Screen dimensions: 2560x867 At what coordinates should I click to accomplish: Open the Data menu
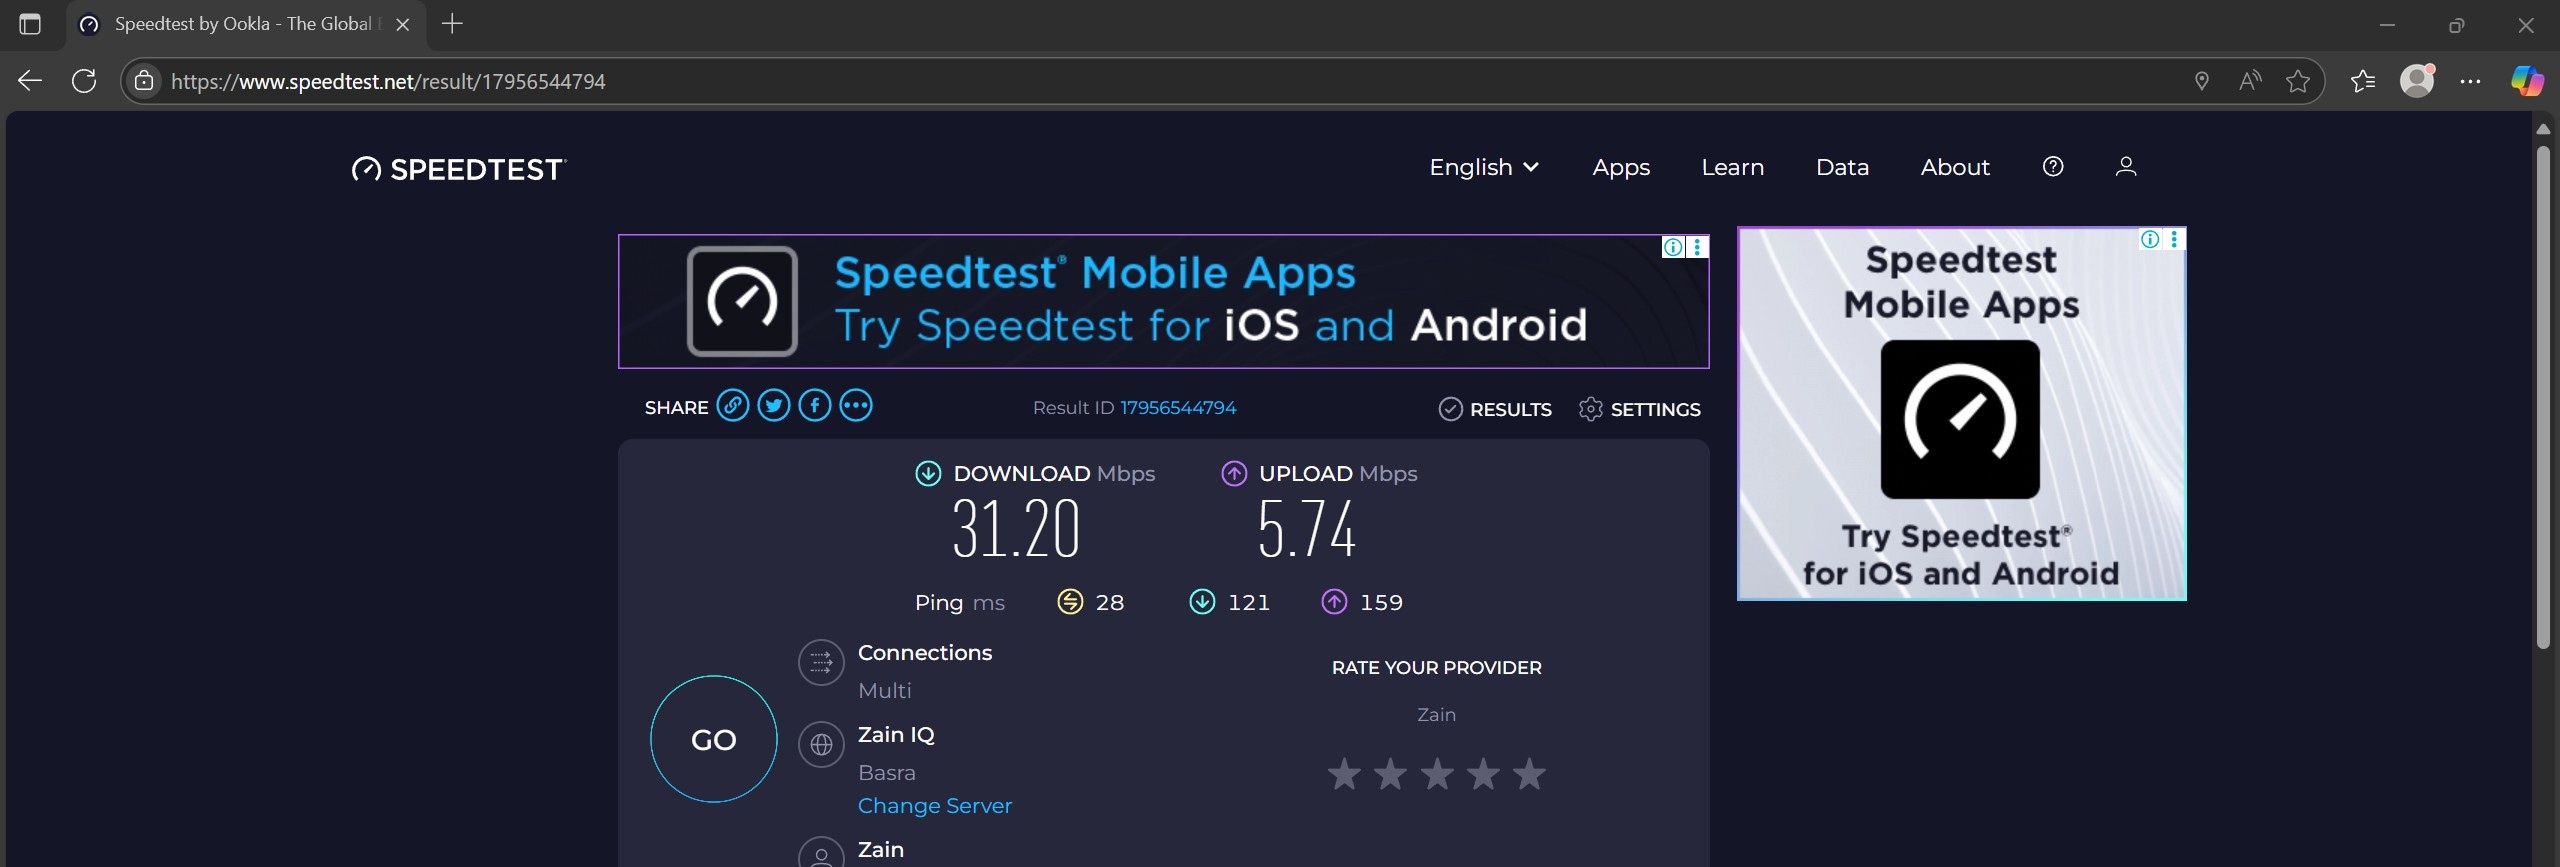1842,167
